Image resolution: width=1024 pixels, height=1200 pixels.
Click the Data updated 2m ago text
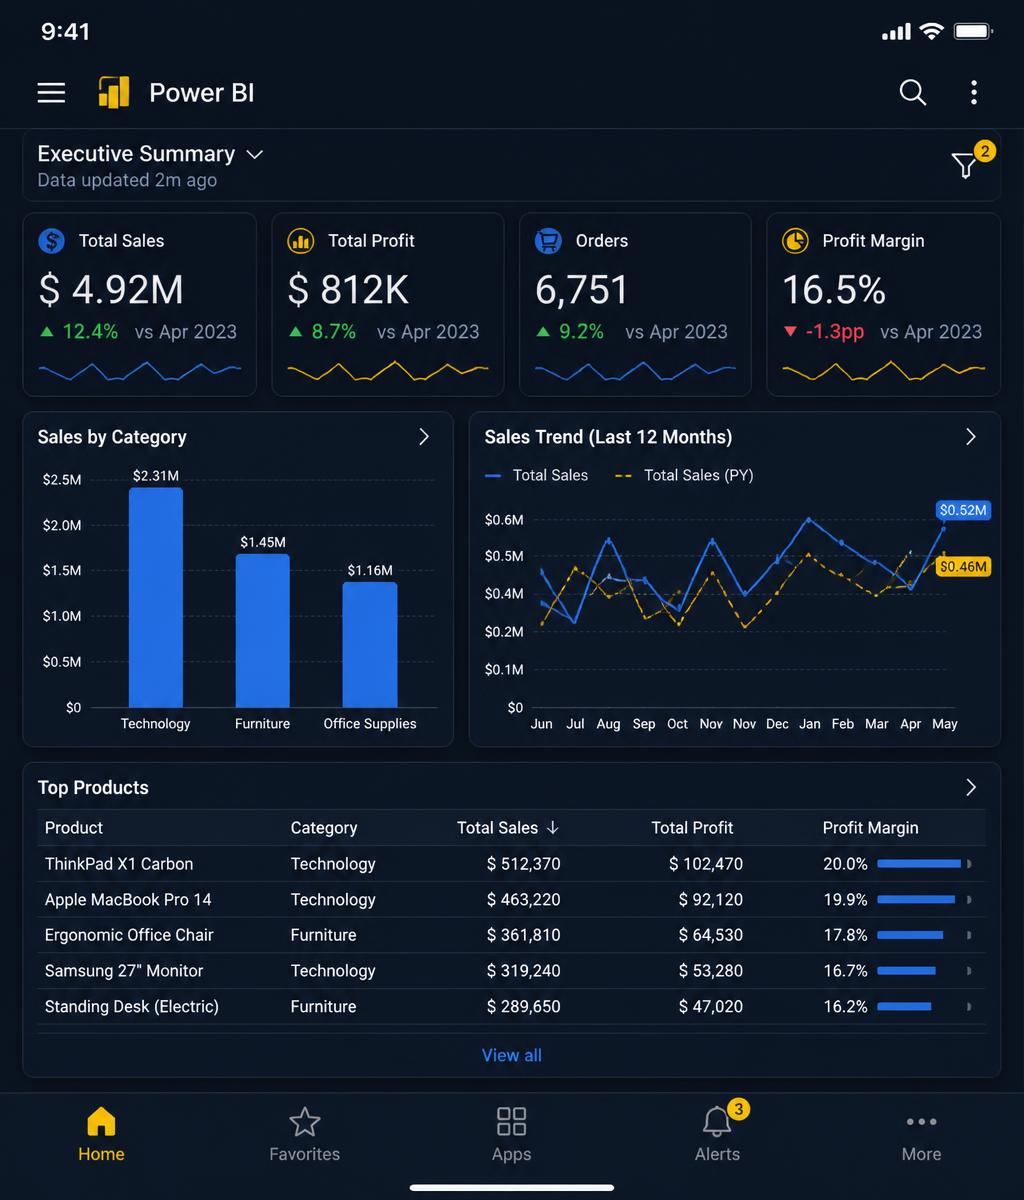[127, 181]
